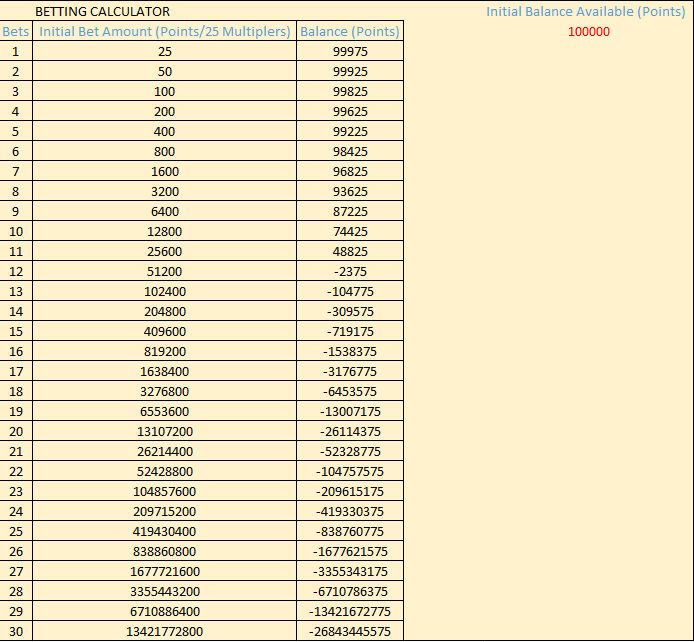
Task: Select the Initial Bet Amount column header
Action: [x=165, y=31]
